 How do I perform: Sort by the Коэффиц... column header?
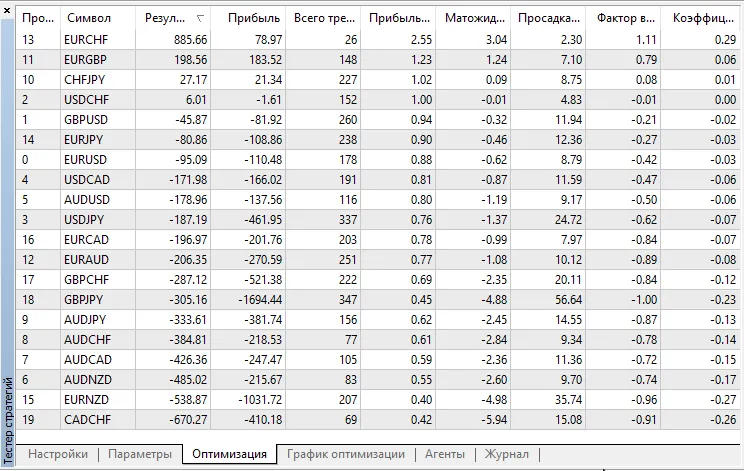pos(701,18)
